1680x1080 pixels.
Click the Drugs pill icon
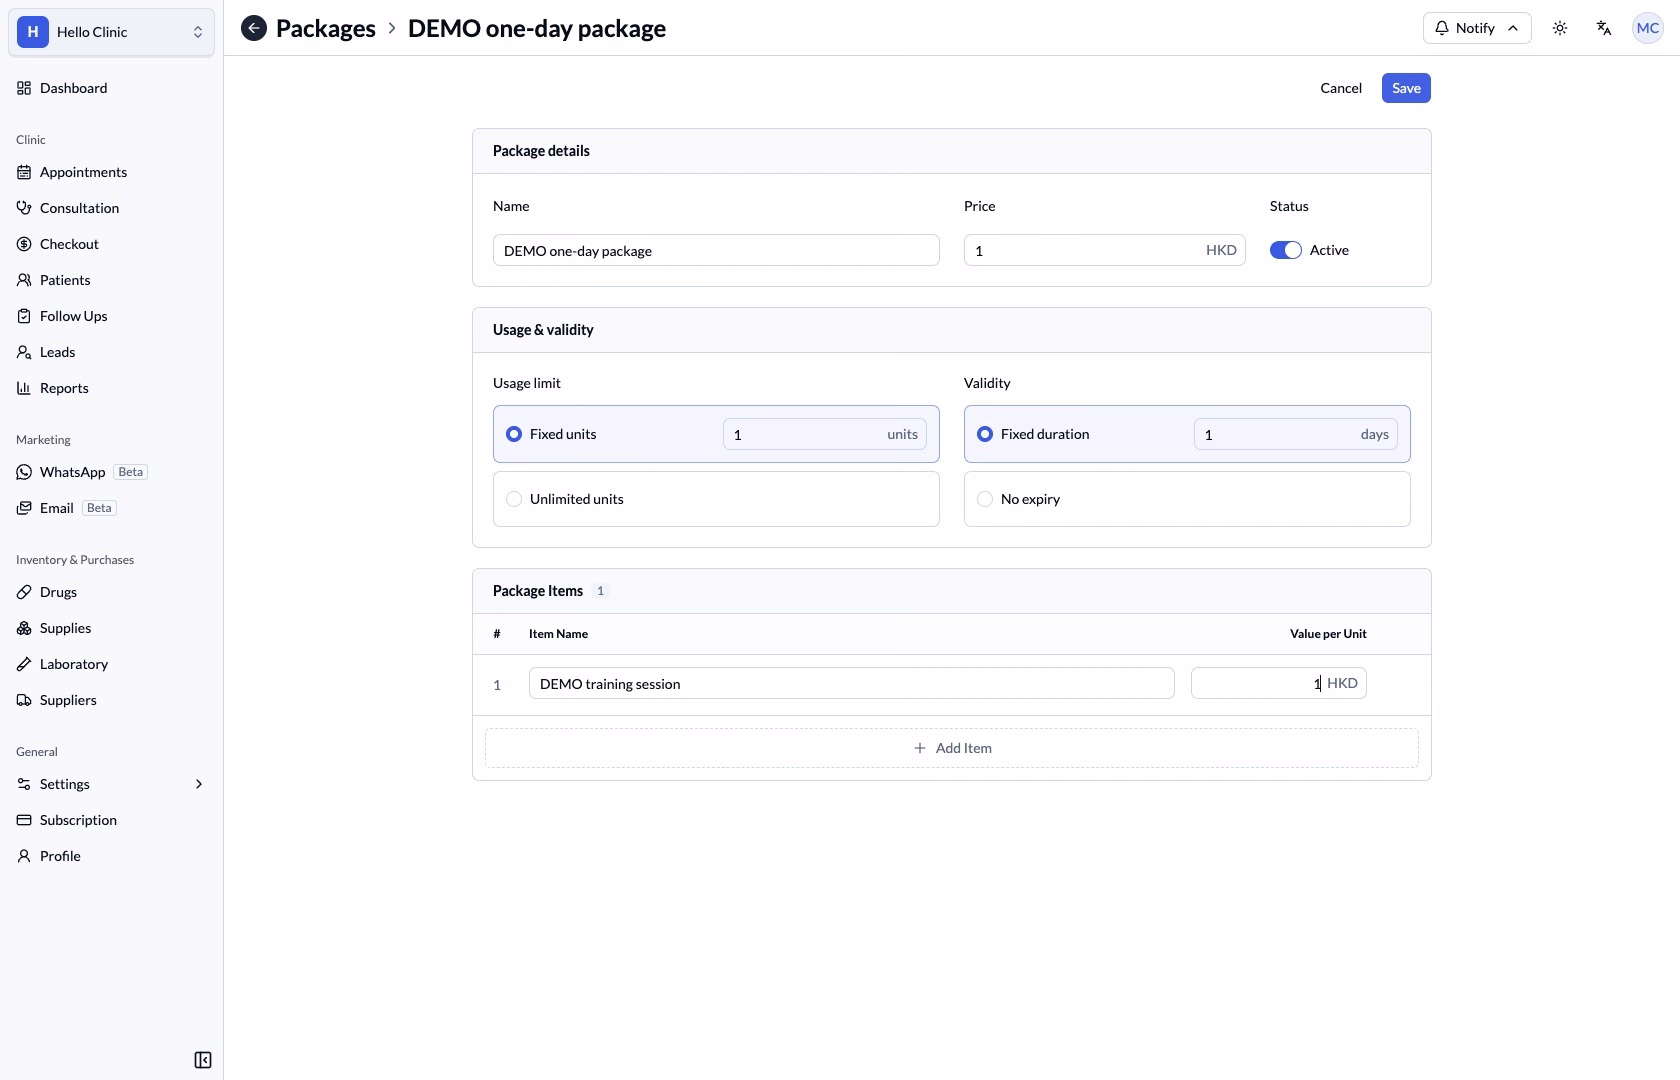[x=24, y=592]
